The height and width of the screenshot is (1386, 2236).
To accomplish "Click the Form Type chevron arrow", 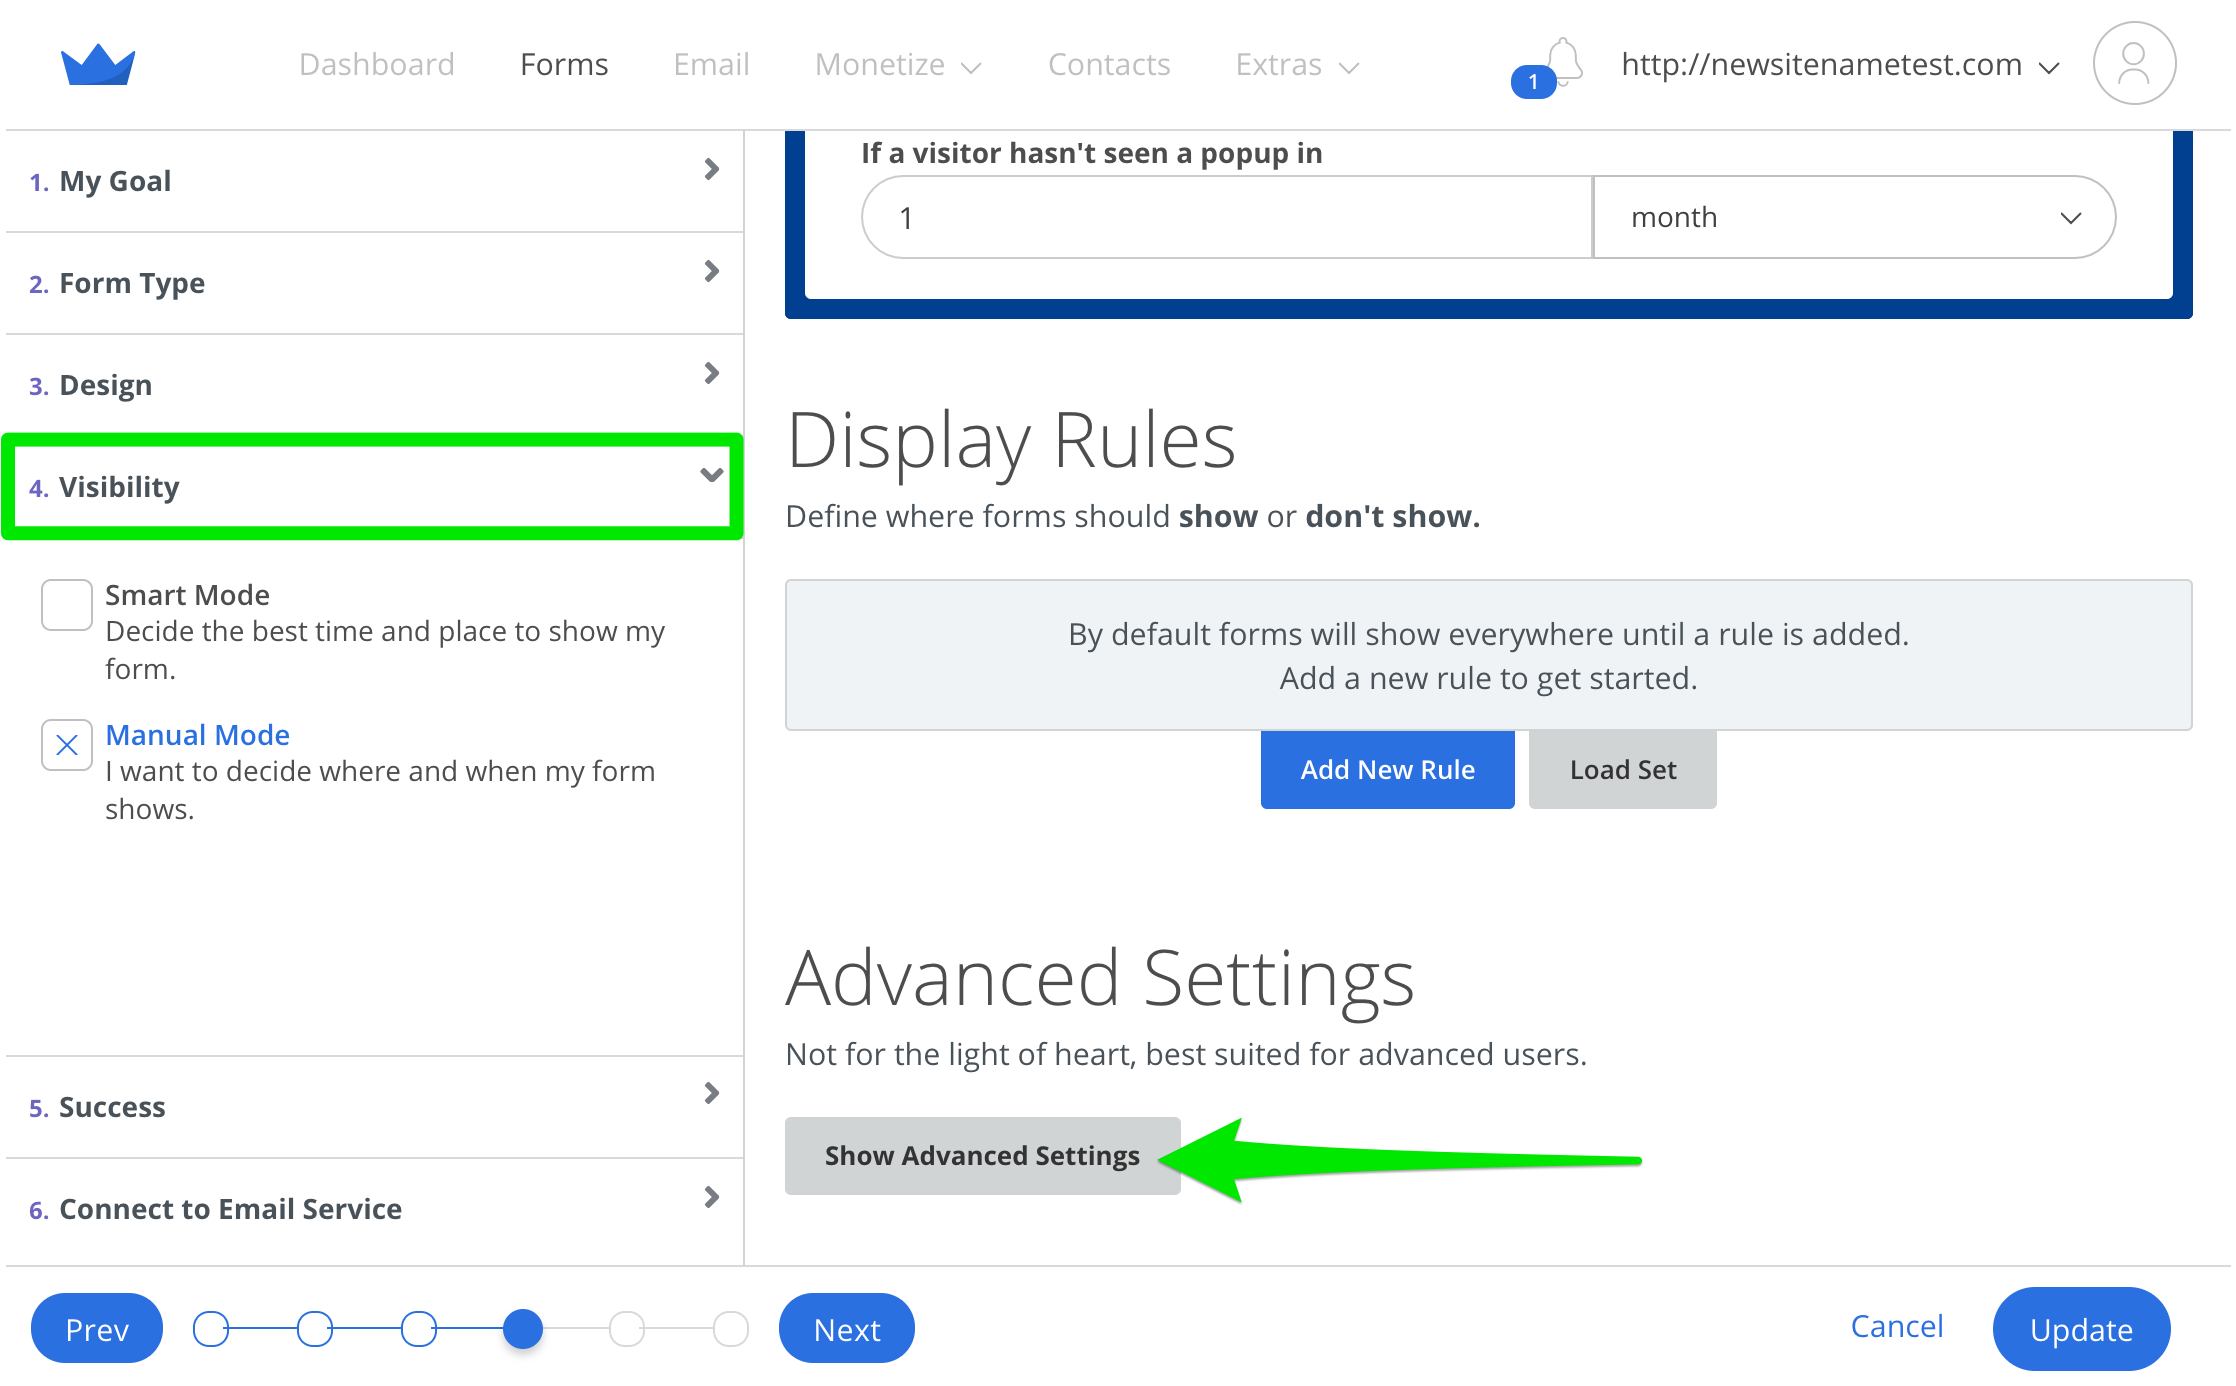I will (x=711, y=272).
